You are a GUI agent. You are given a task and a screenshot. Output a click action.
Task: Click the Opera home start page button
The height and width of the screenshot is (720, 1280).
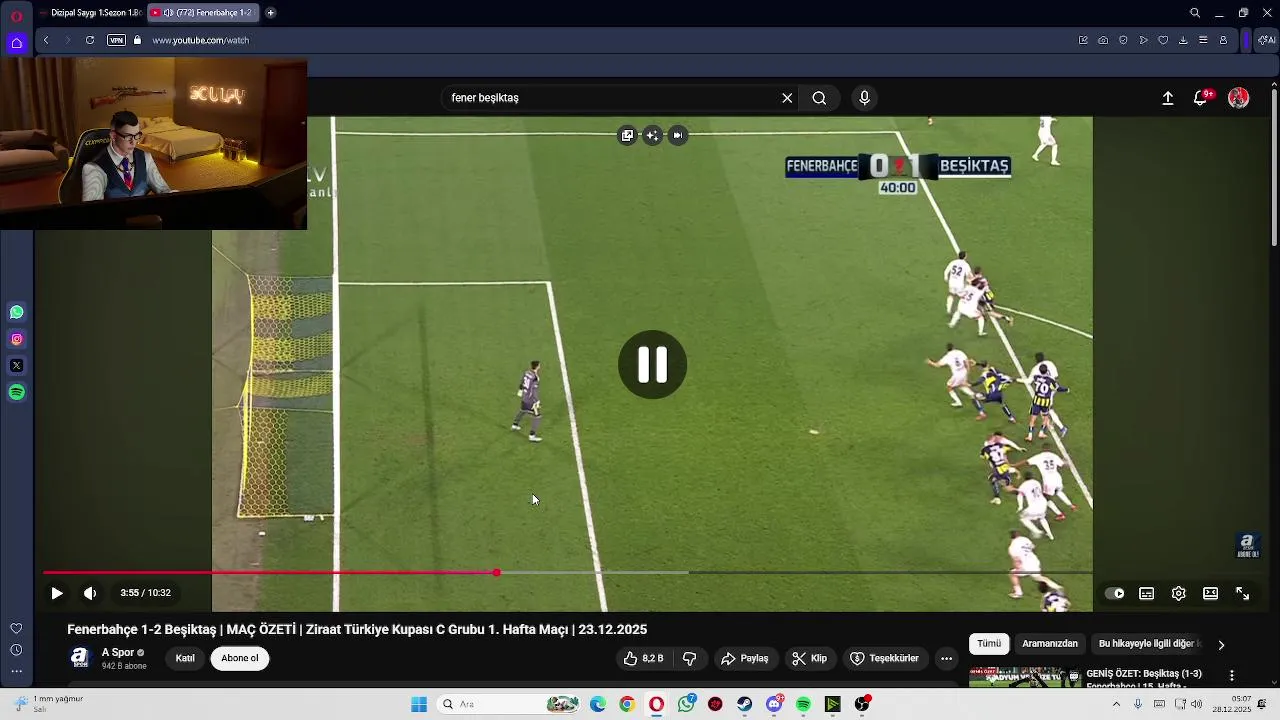[x=16, y=42]
